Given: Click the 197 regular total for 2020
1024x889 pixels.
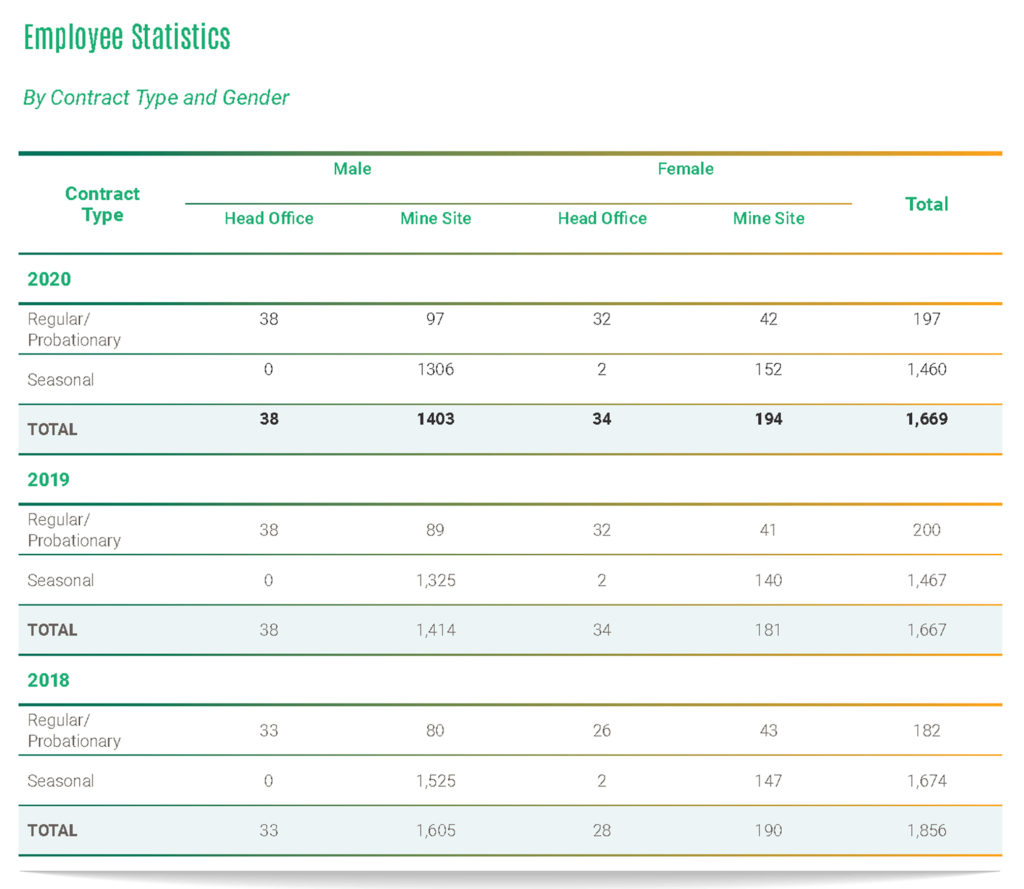Looking at the screenshot, I should (926, 319).
